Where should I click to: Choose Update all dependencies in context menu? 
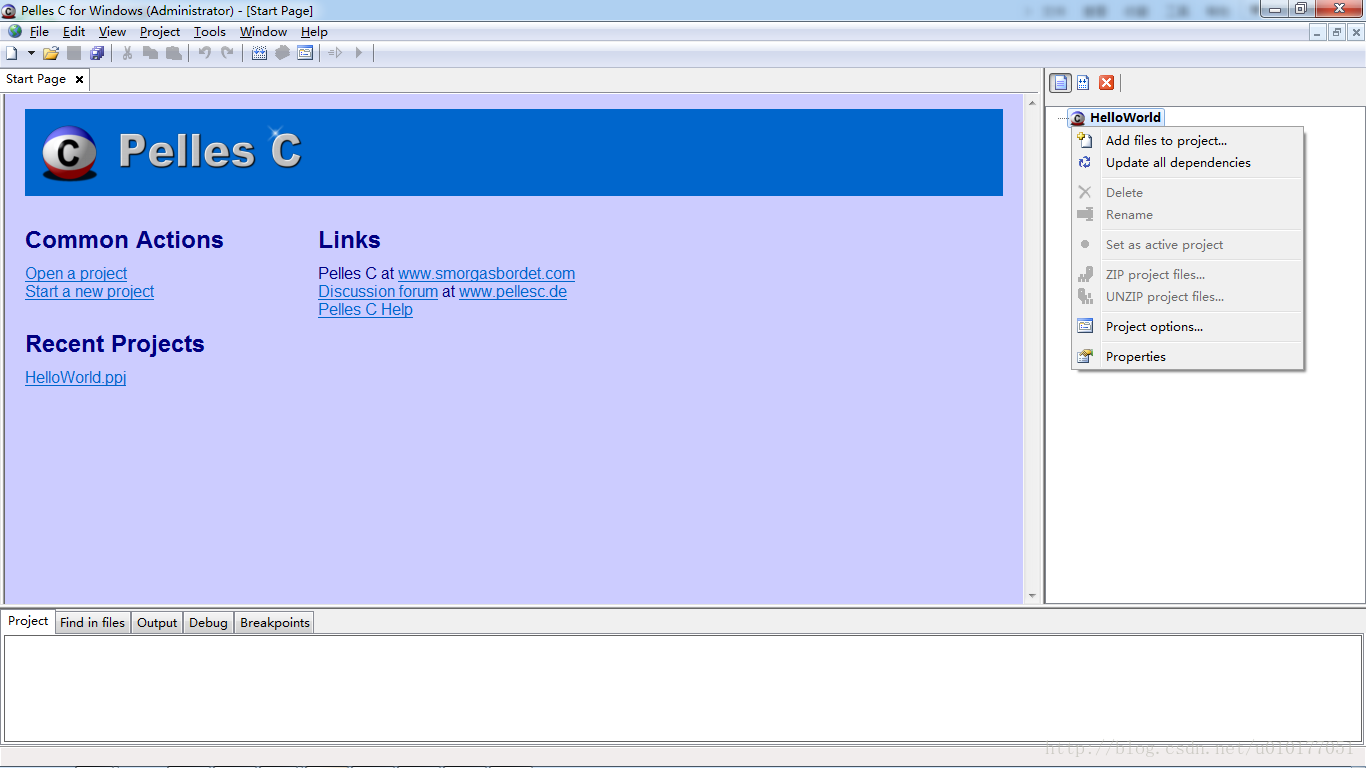coord(1188,163)
